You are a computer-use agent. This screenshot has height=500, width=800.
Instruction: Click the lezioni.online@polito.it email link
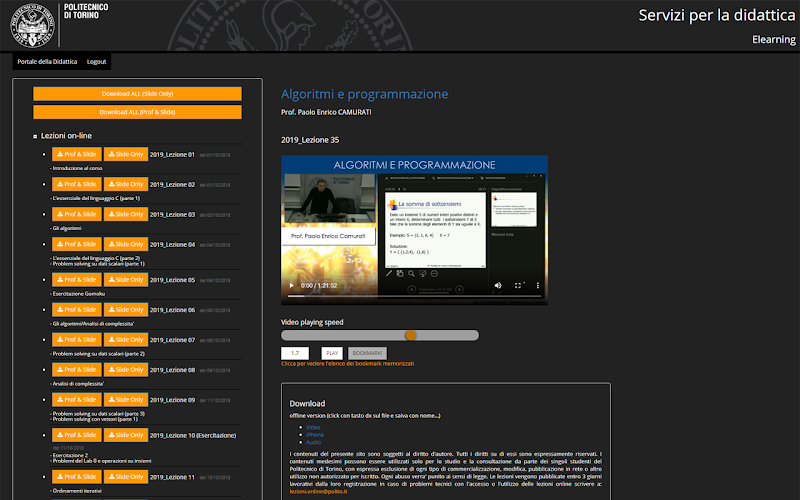pos(318,492)
